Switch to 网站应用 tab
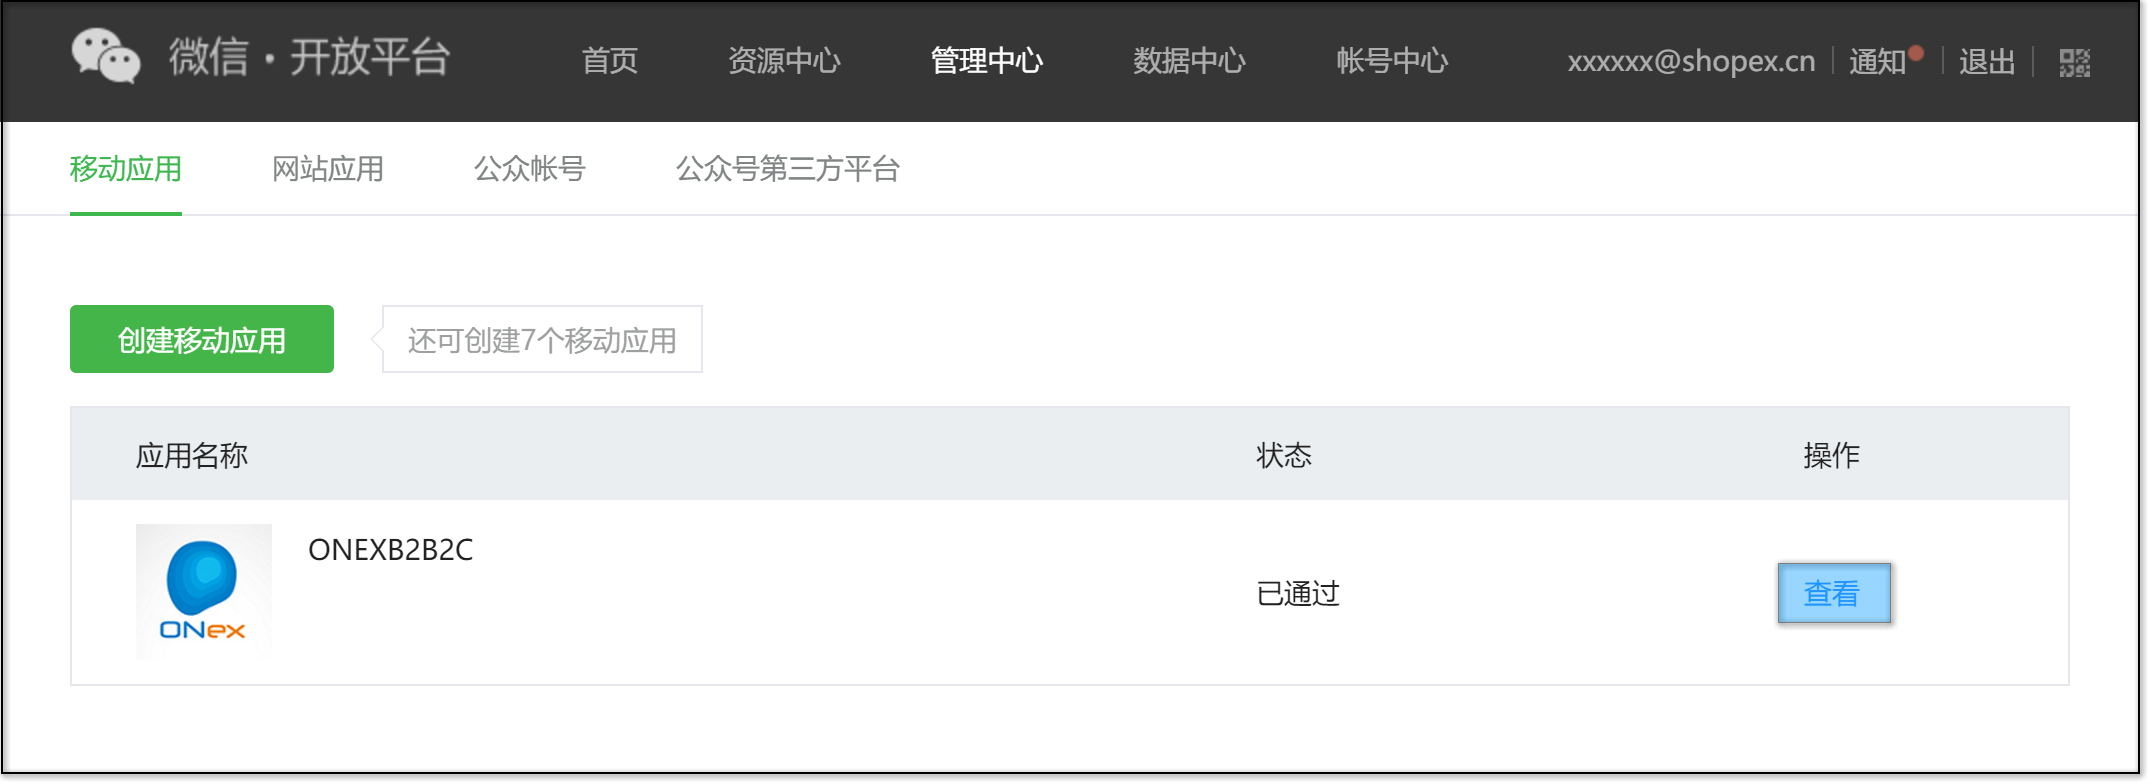 coord(328,169)
